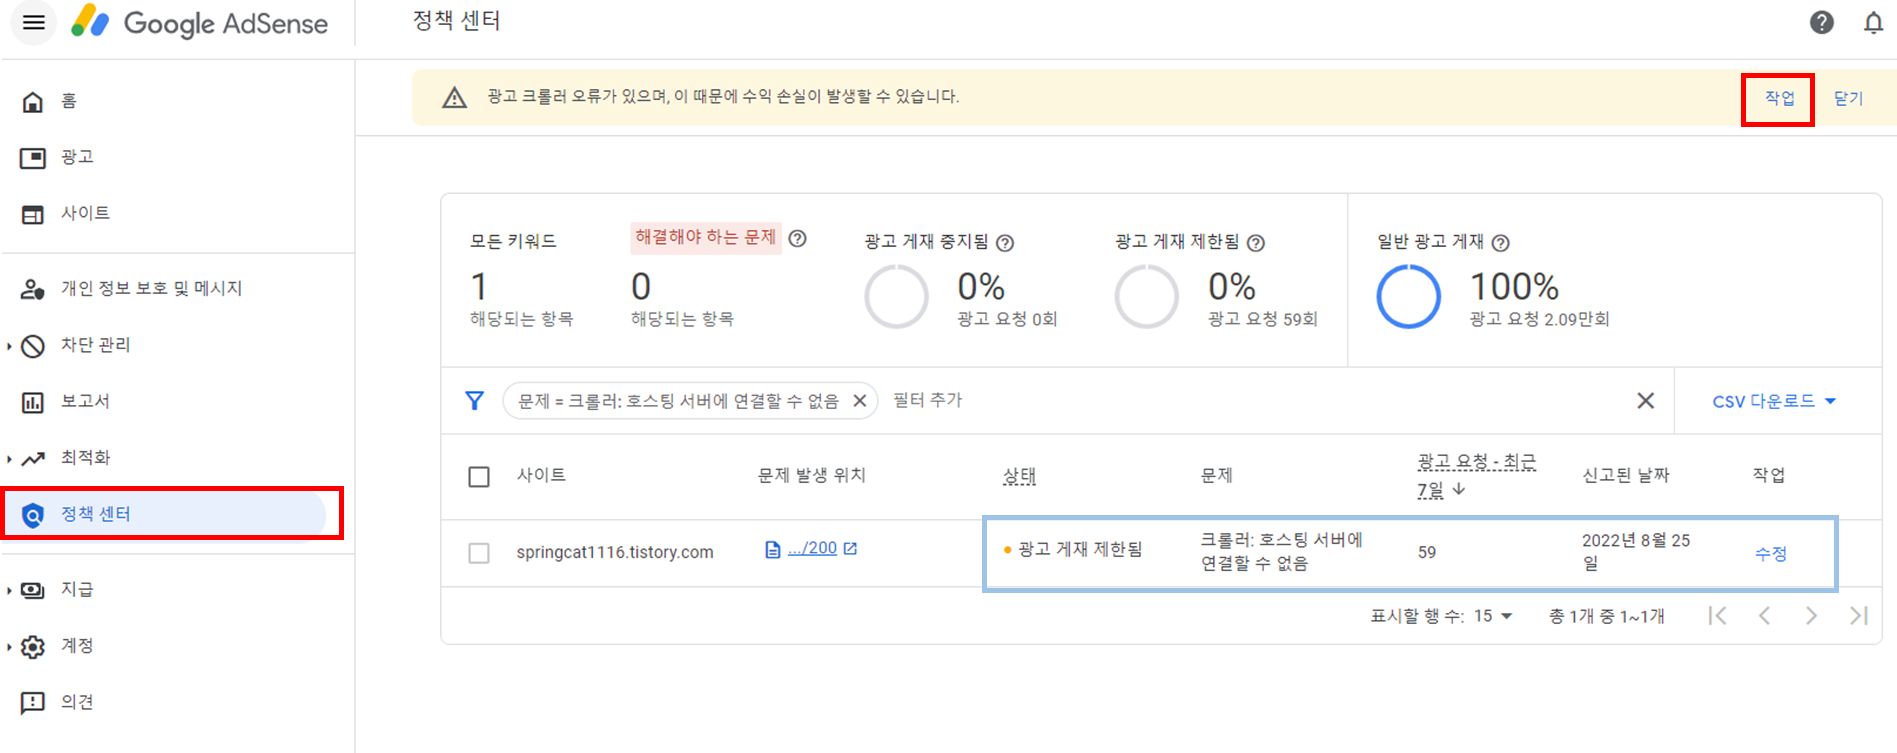Click the 광고 게재 제한됨 0% ring
The image size is (1897, 753).
[1147, 297]
